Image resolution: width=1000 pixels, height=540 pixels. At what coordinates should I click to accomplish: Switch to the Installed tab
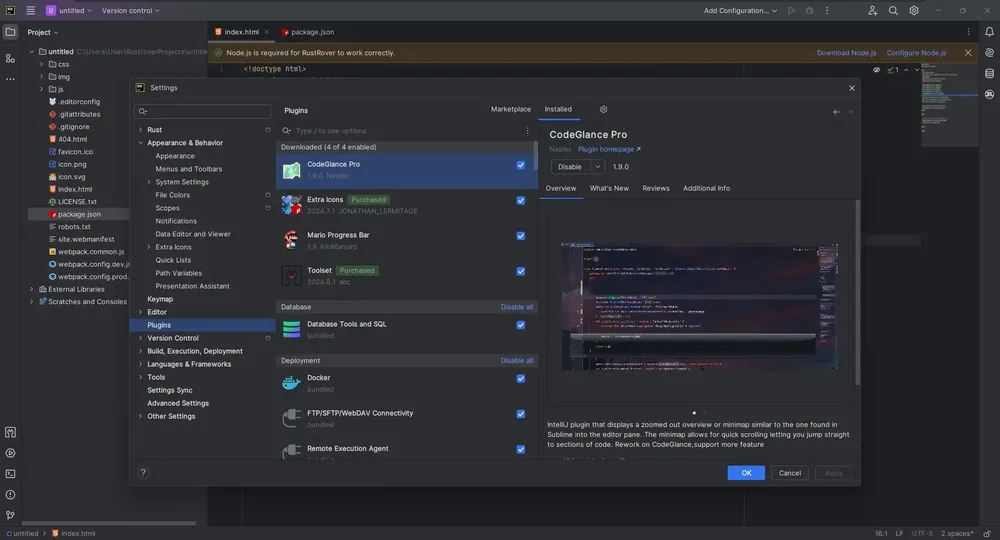tap(558, 109)
